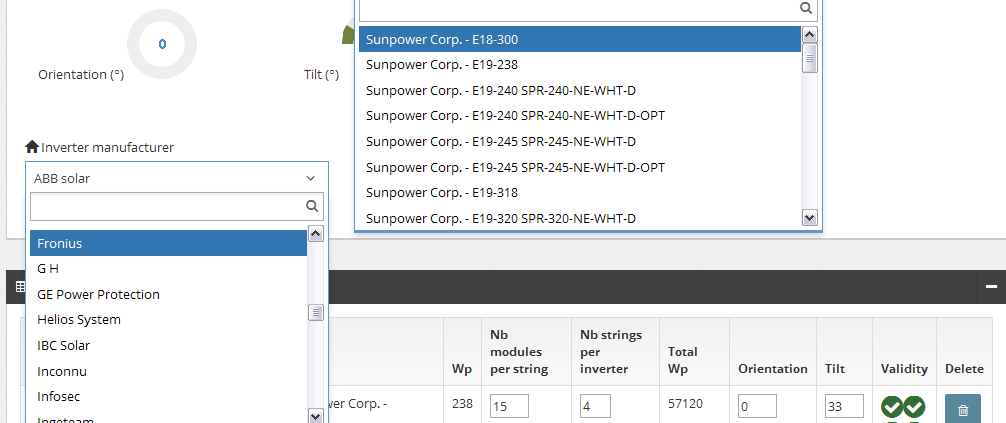Click Nb strings per inverter input

(595, 406)
